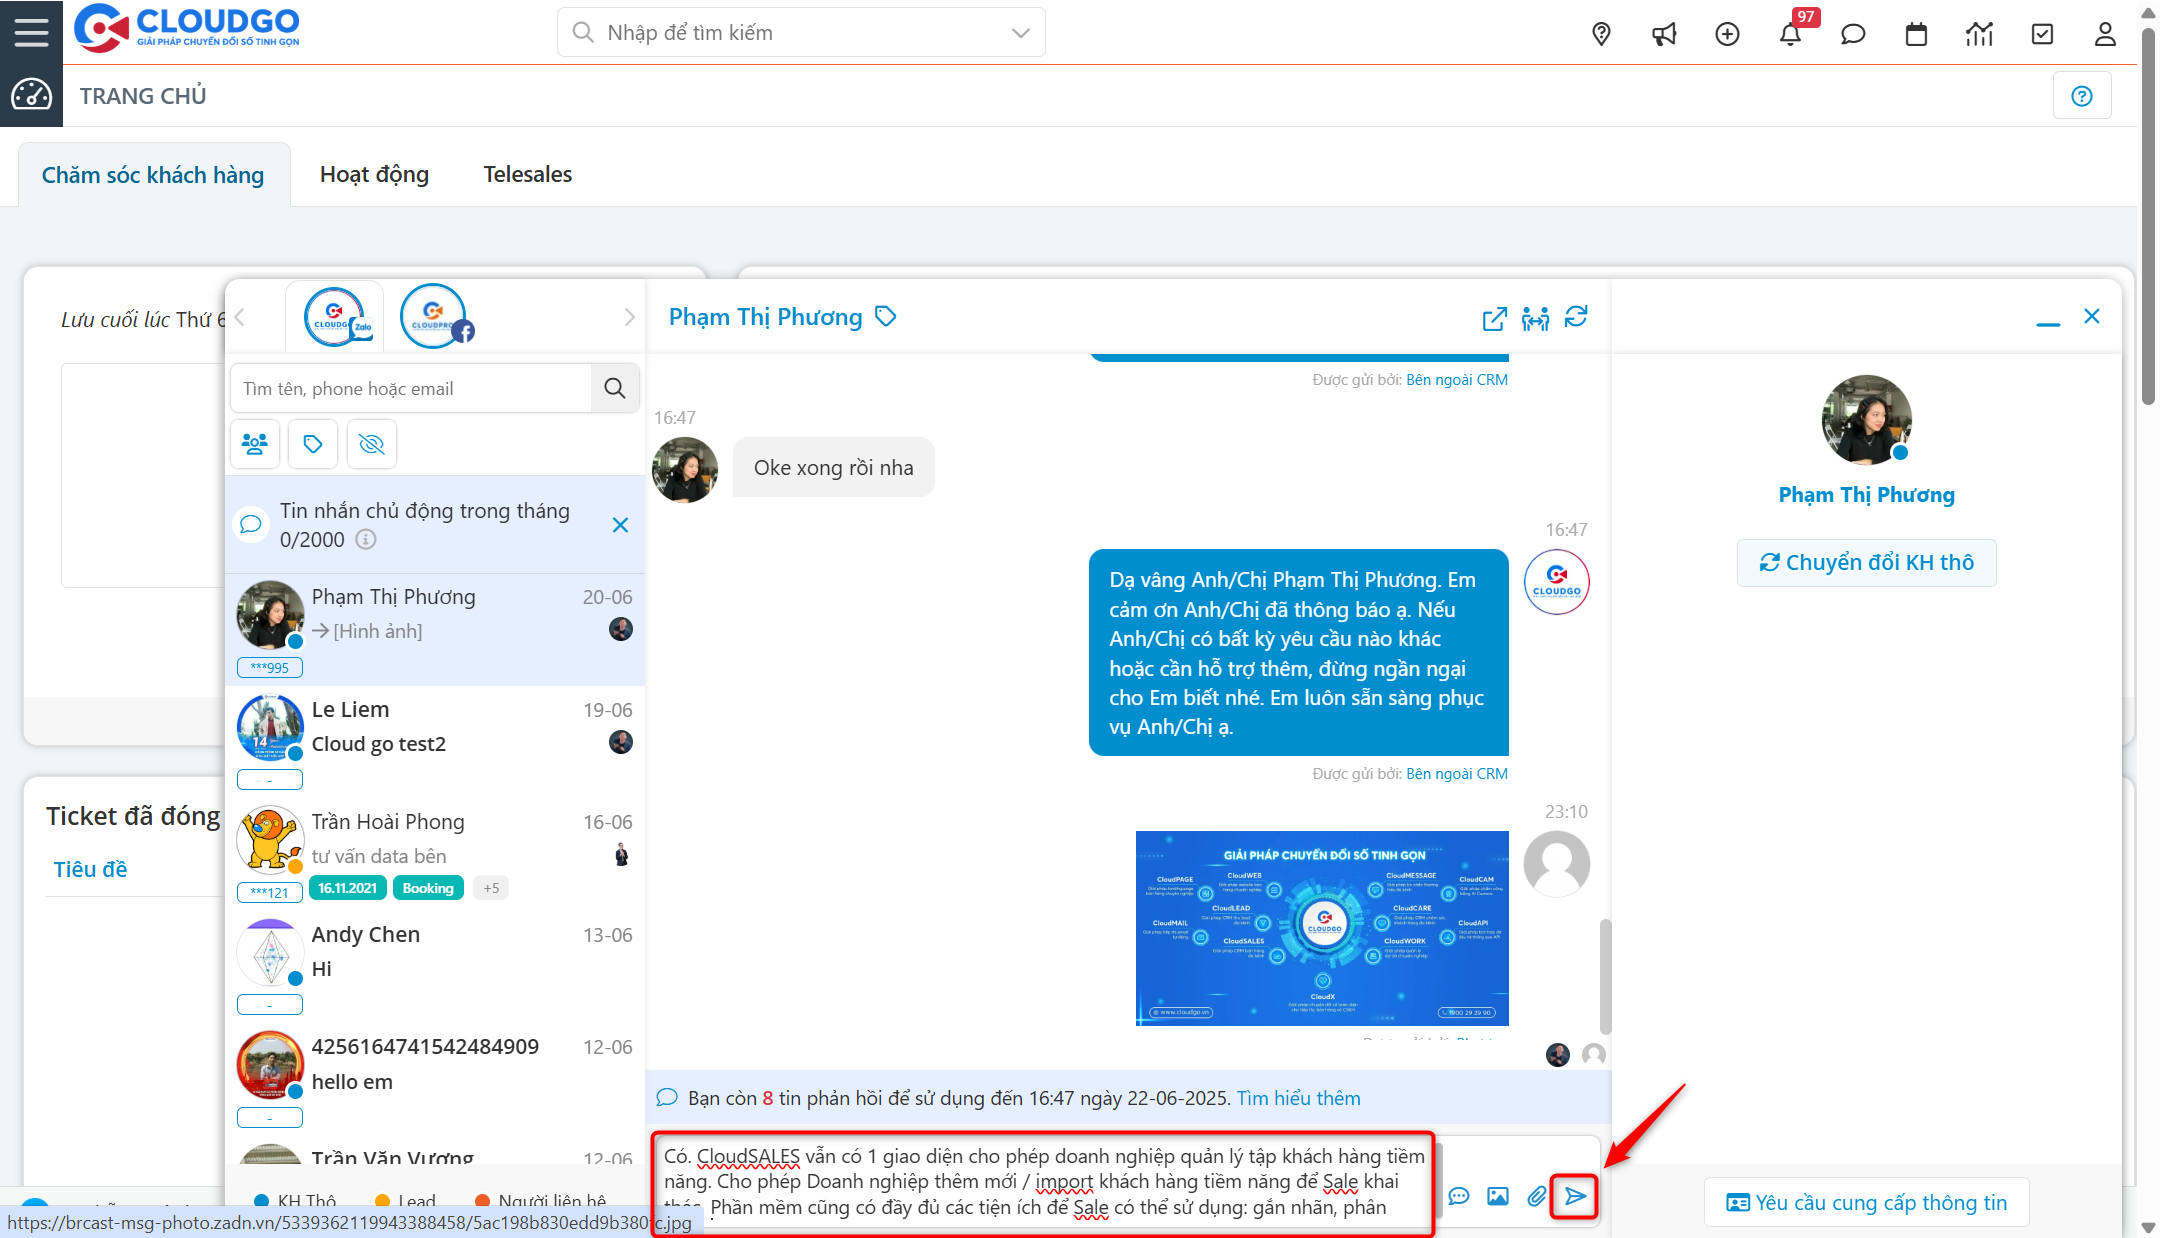Open the notifications bell with 97 badge

coord(1791,33)
